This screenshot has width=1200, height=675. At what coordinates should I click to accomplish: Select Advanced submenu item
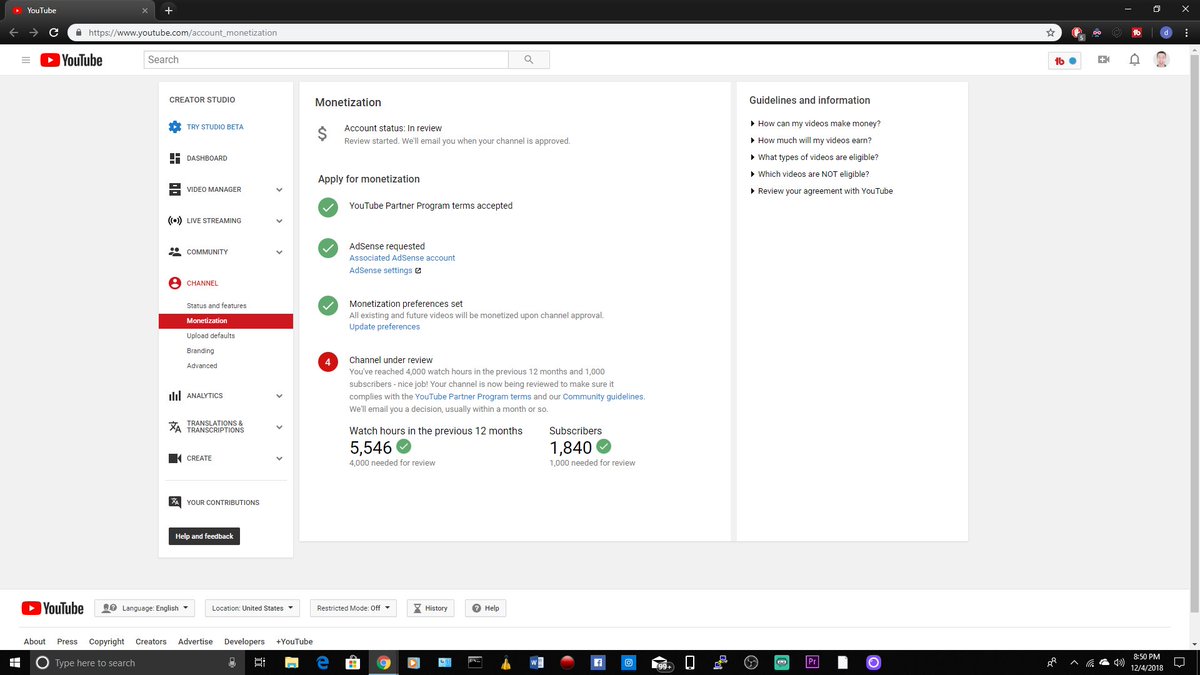click(202, 366)
